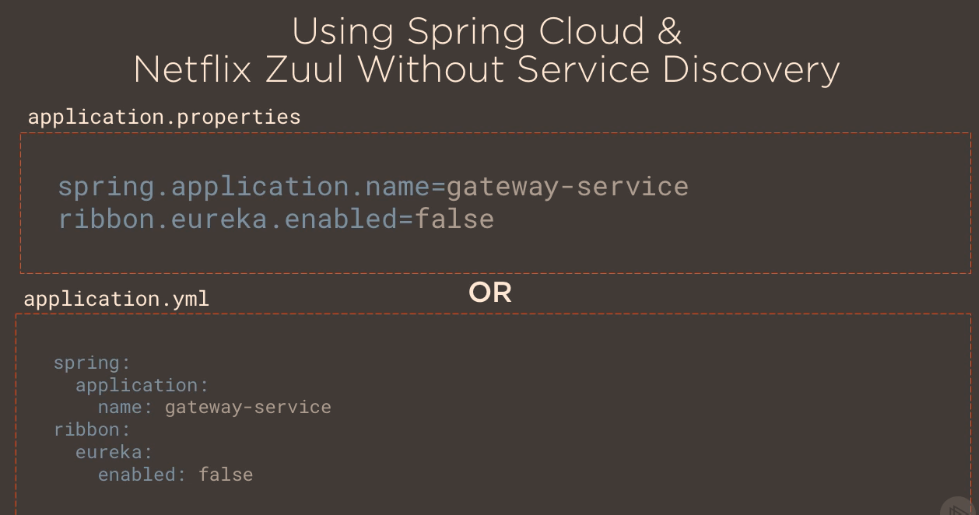This screenshot has height=515, width=979.
Task: Click the false value in the YAML block
Action: pos(226,474)
